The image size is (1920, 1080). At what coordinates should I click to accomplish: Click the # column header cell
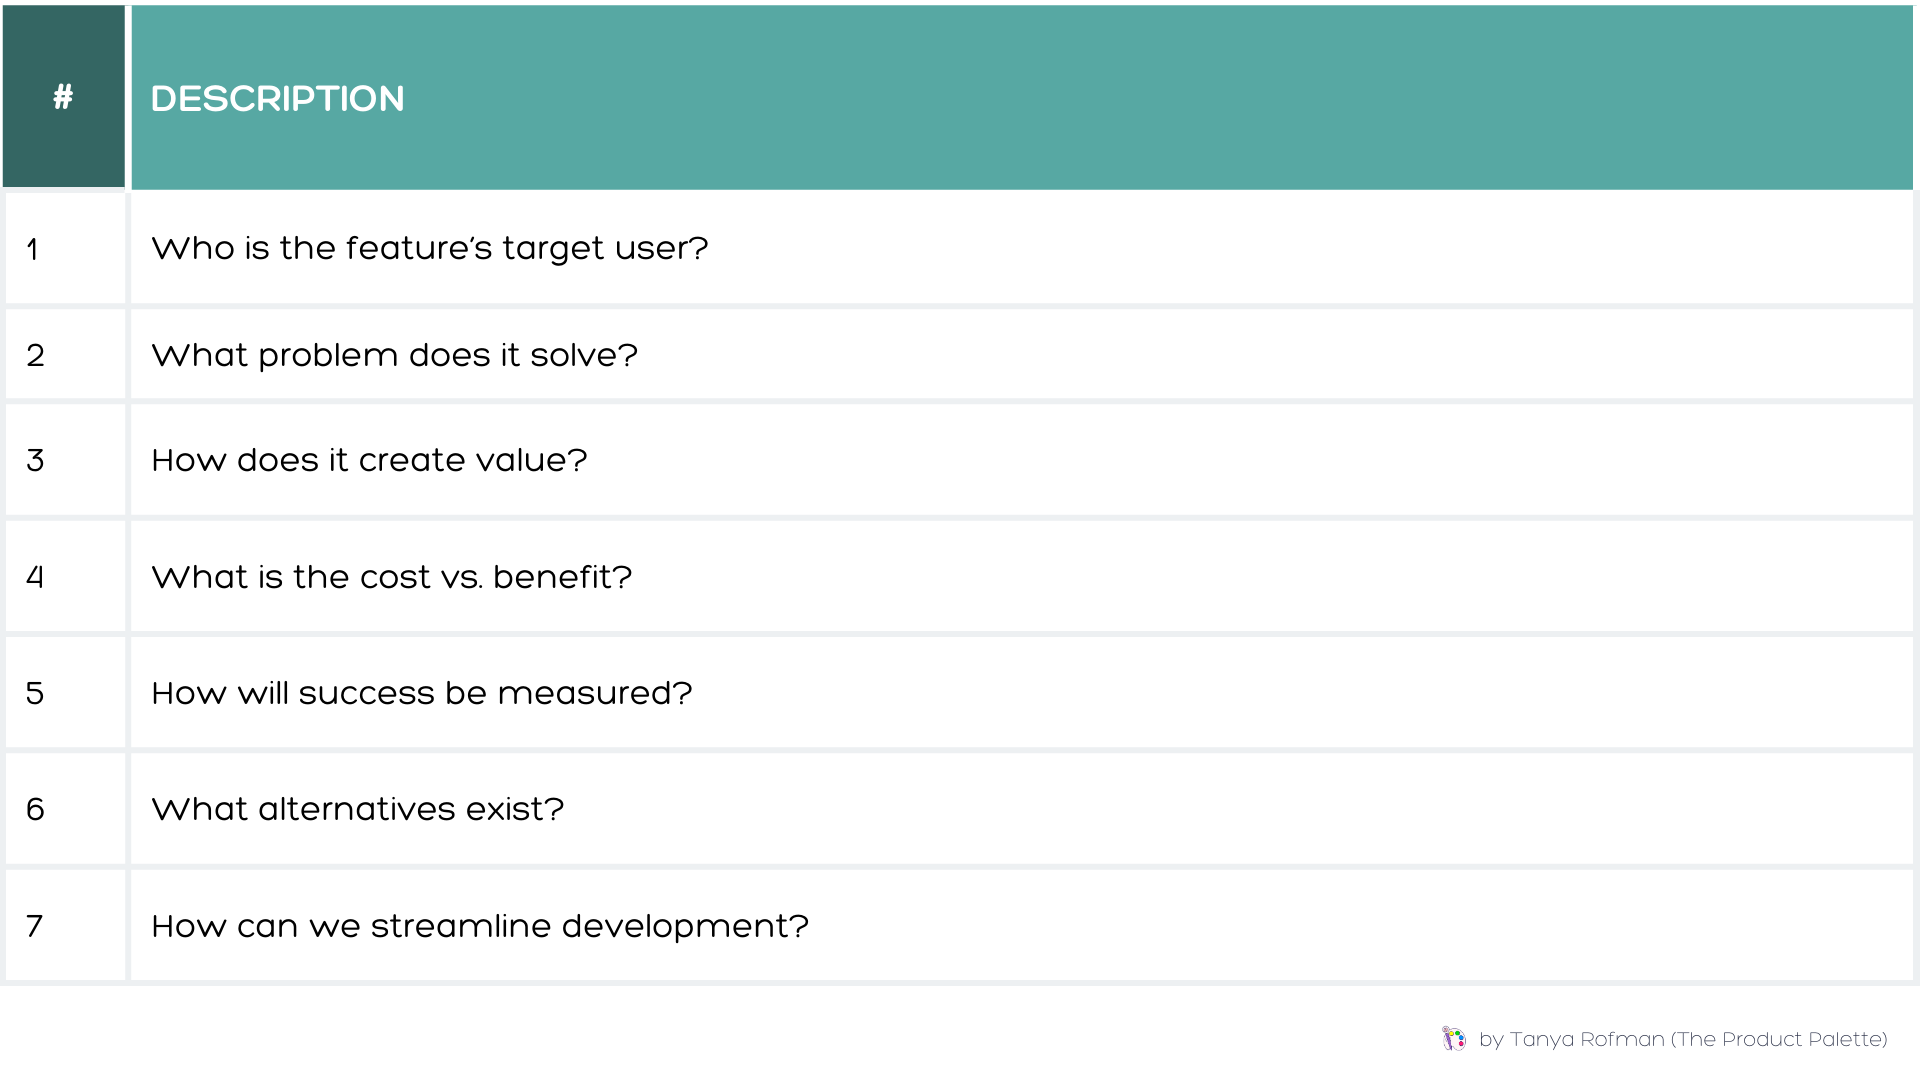[x=63, y=97]
